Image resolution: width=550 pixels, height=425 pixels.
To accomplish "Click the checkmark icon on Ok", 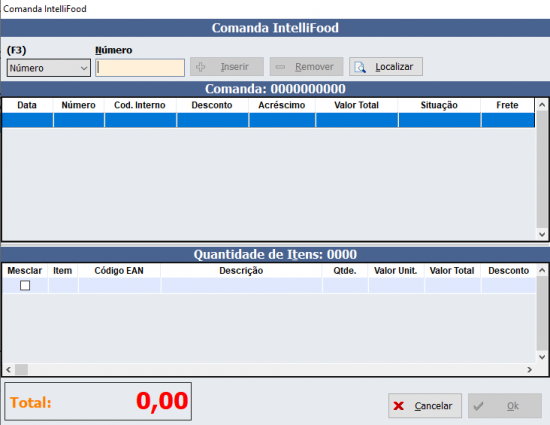I will pyautogui.click(x=478, y=406).
